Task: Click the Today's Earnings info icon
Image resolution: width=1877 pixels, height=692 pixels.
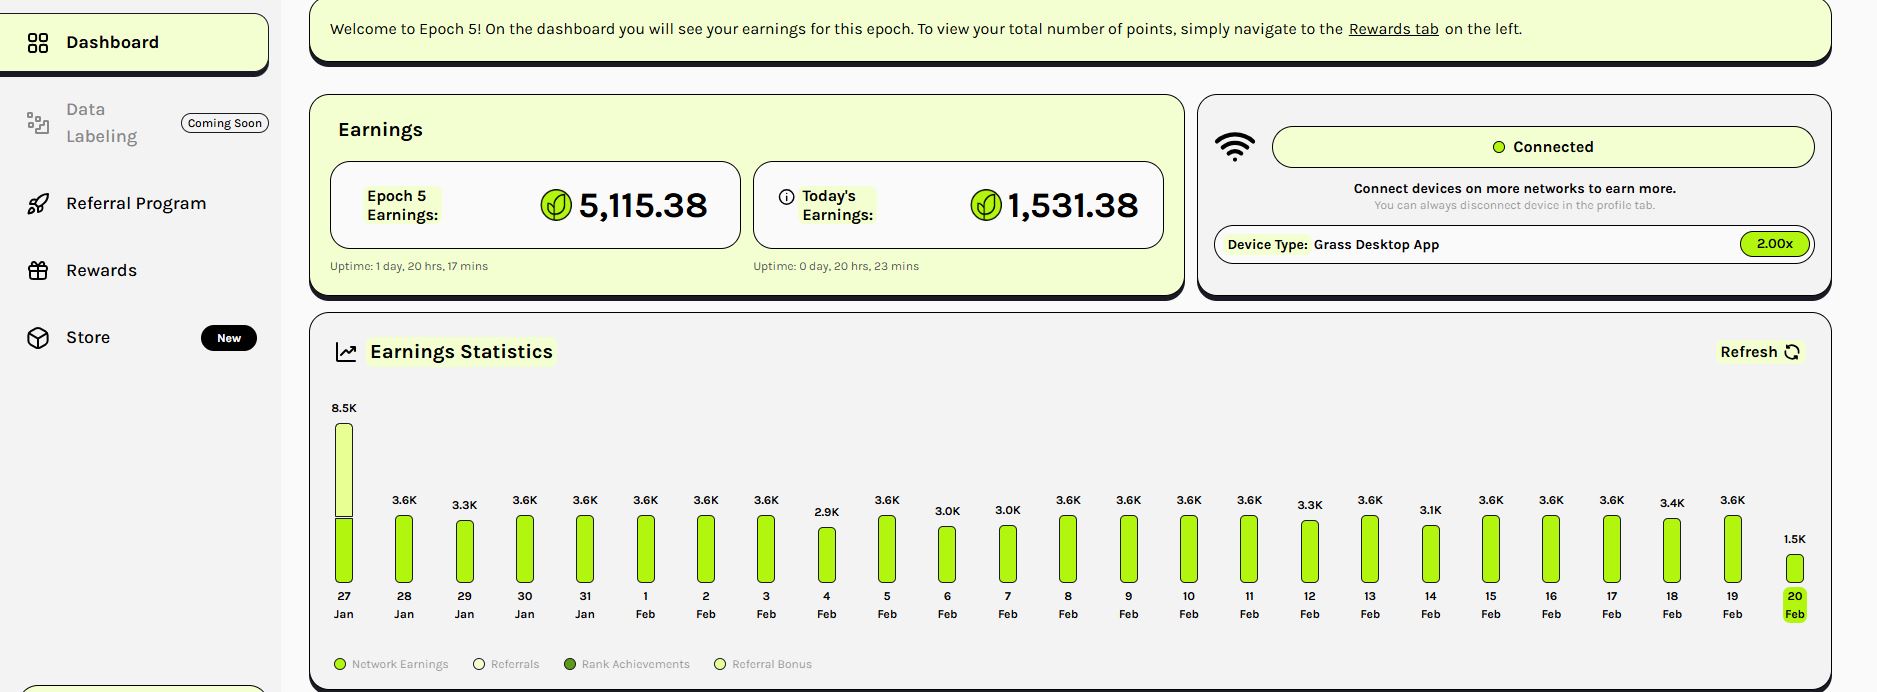Action: tap(786, 197)
